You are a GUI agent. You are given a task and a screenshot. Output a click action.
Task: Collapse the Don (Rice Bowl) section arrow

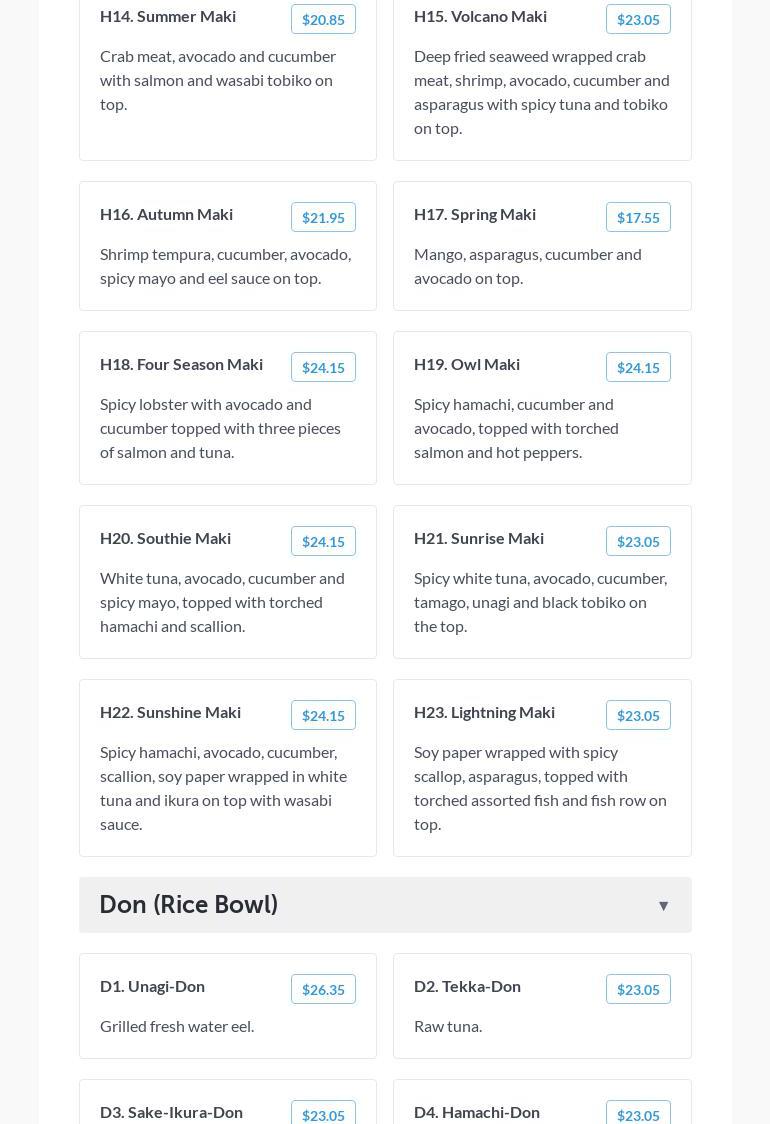pos(663,906)
